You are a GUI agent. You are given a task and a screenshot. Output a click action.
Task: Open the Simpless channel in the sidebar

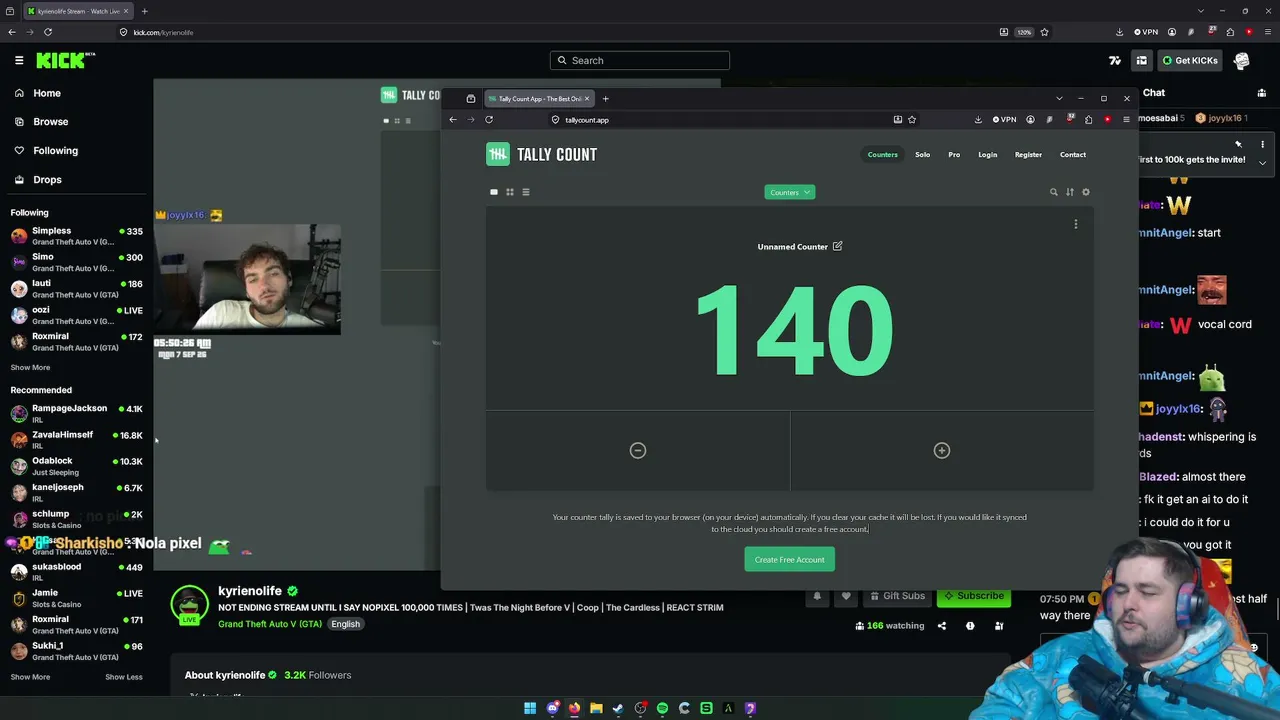click(77, 236)
